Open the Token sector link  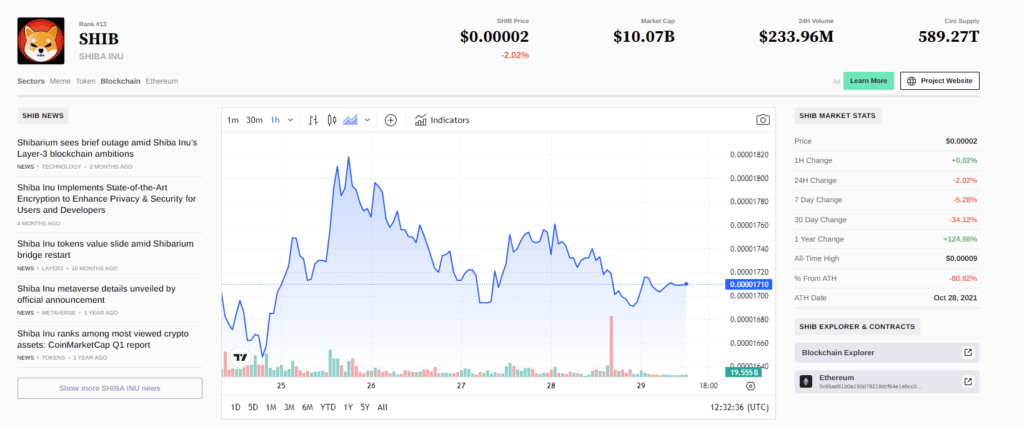85,82
